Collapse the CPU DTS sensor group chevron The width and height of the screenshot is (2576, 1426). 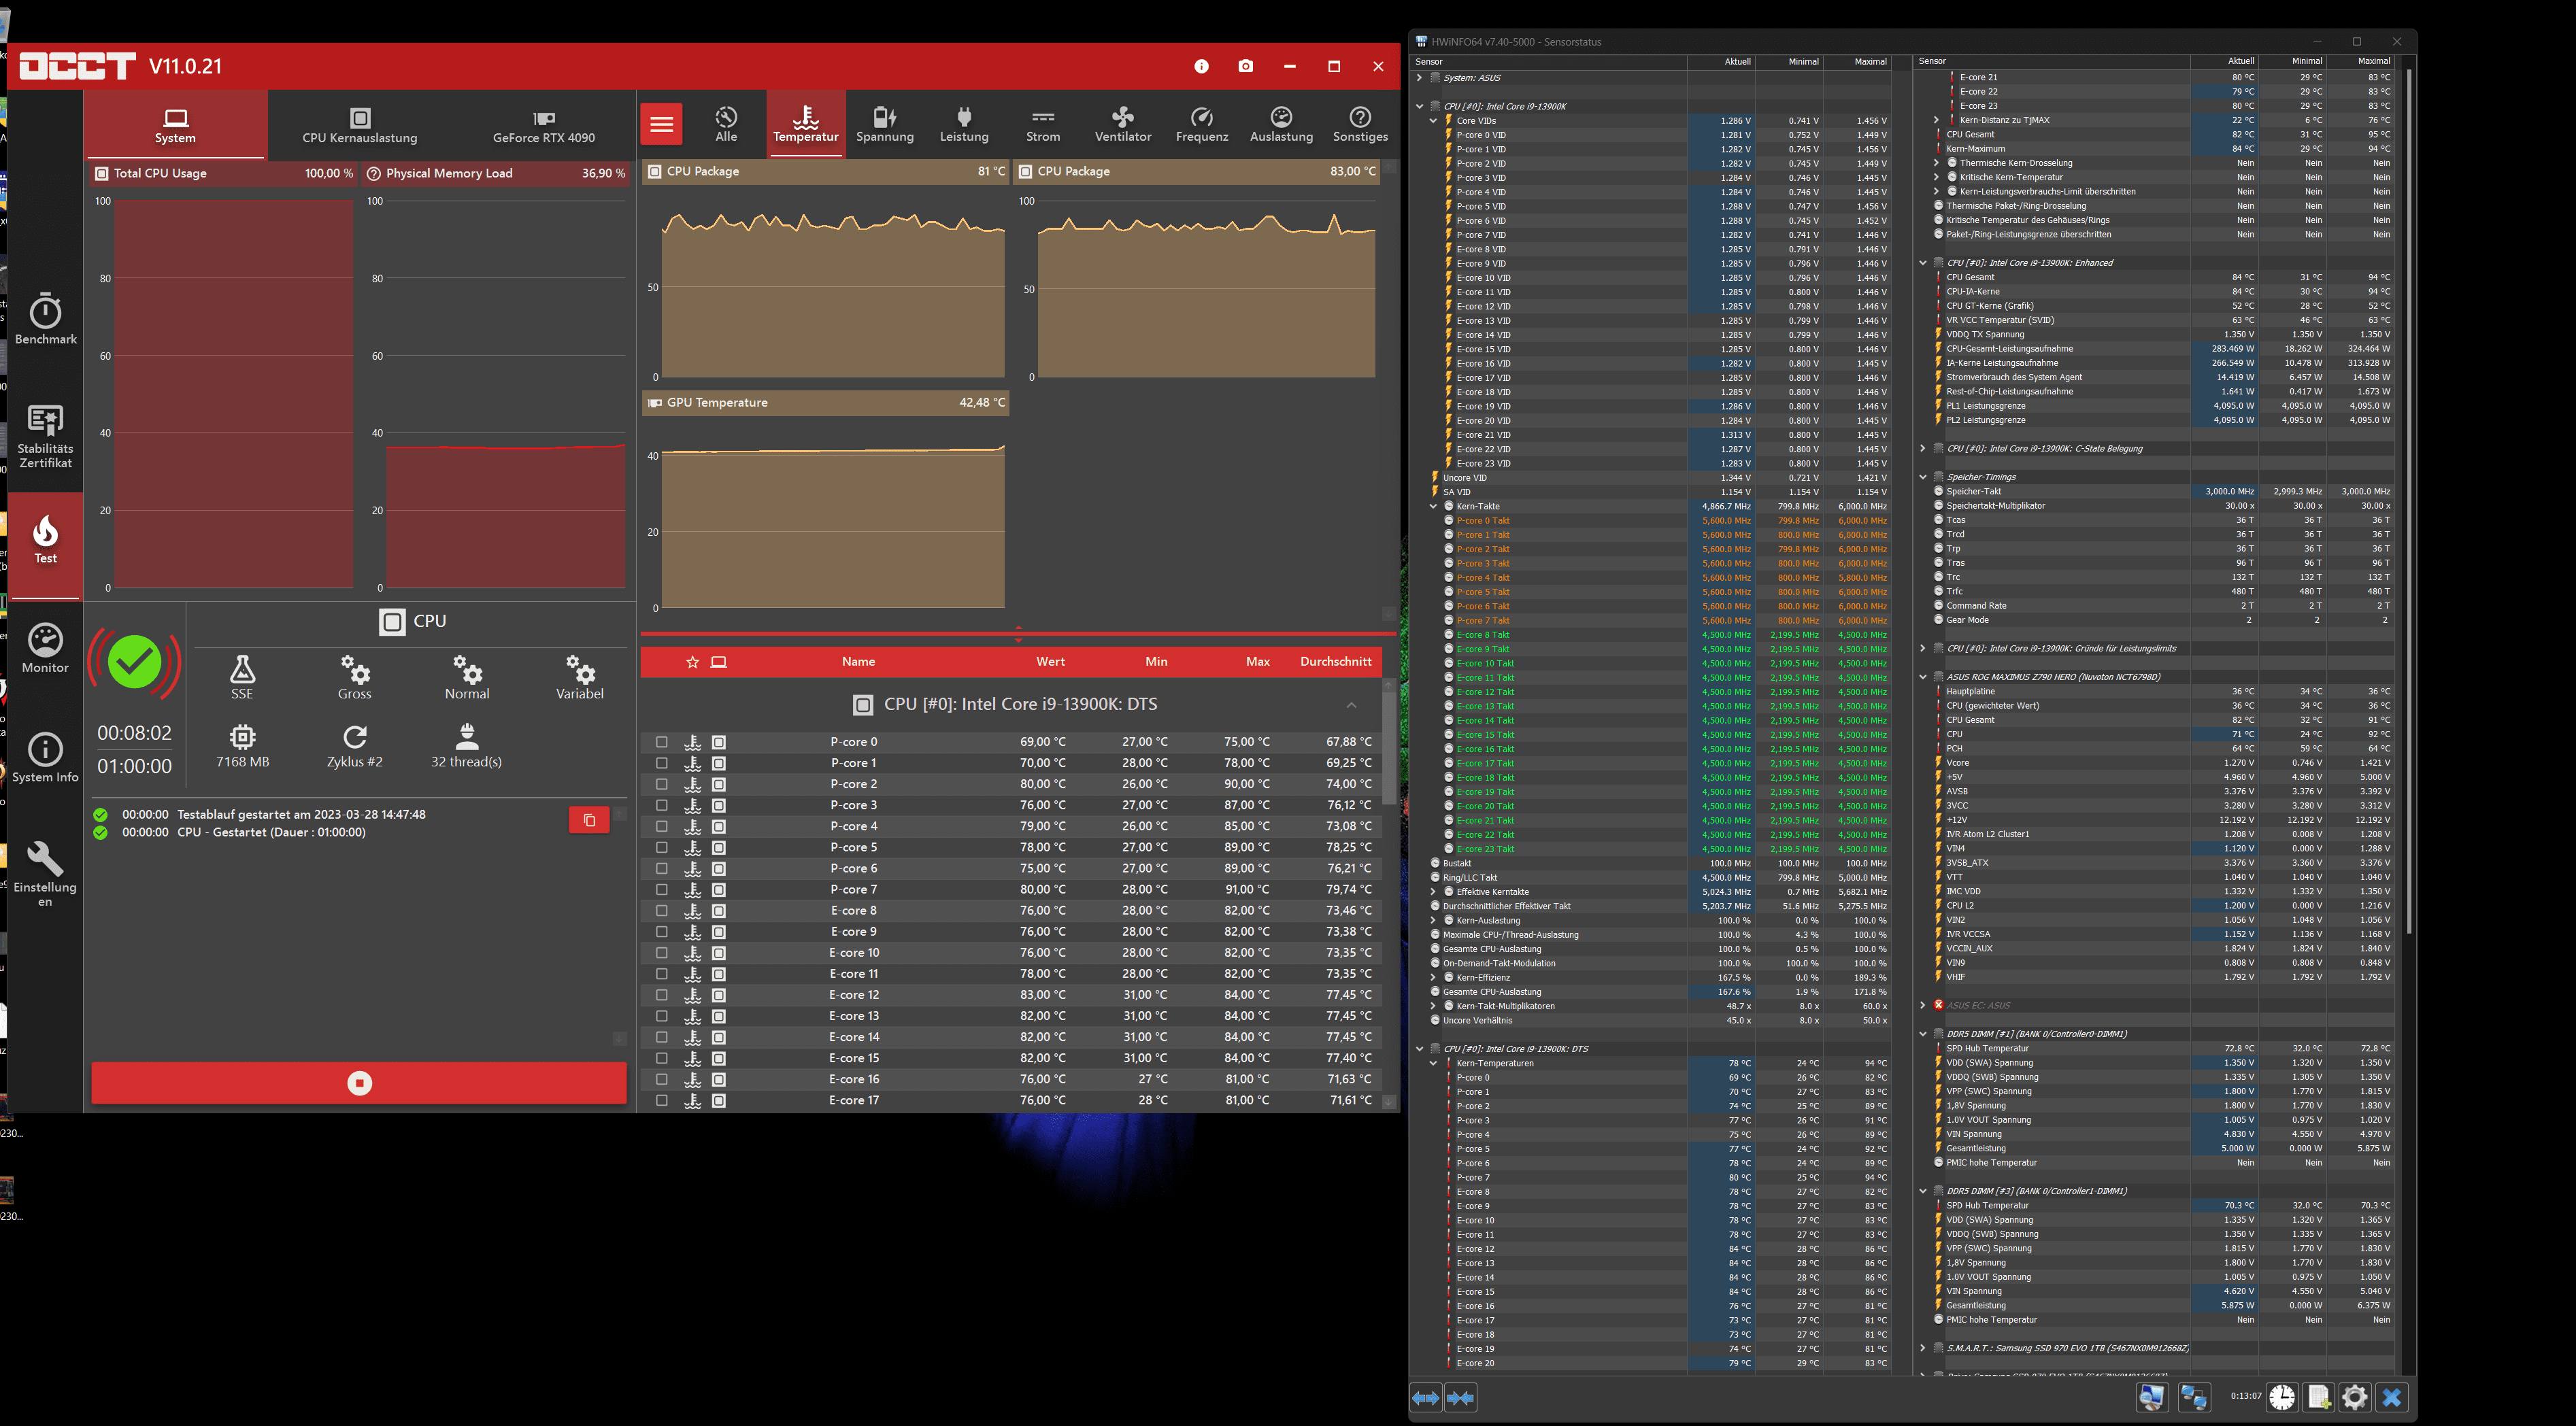[1351, 705]
